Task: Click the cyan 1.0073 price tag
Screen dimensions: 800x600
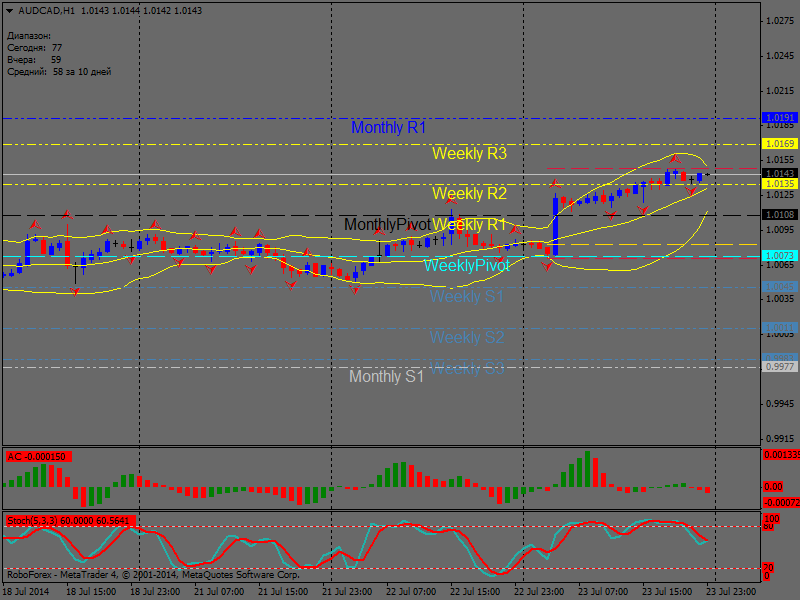Action: pos(779,256)
